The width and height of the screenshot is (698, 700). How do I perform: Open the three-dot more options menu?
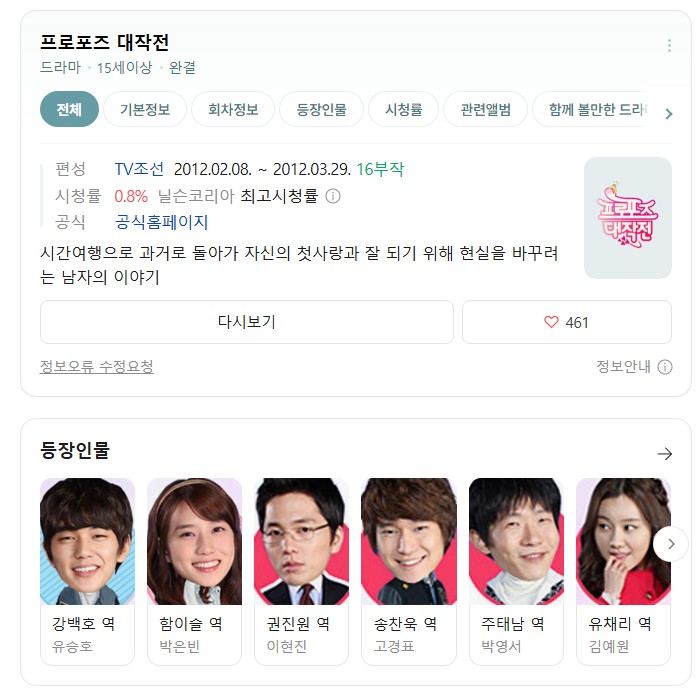(x=669, y=46)
